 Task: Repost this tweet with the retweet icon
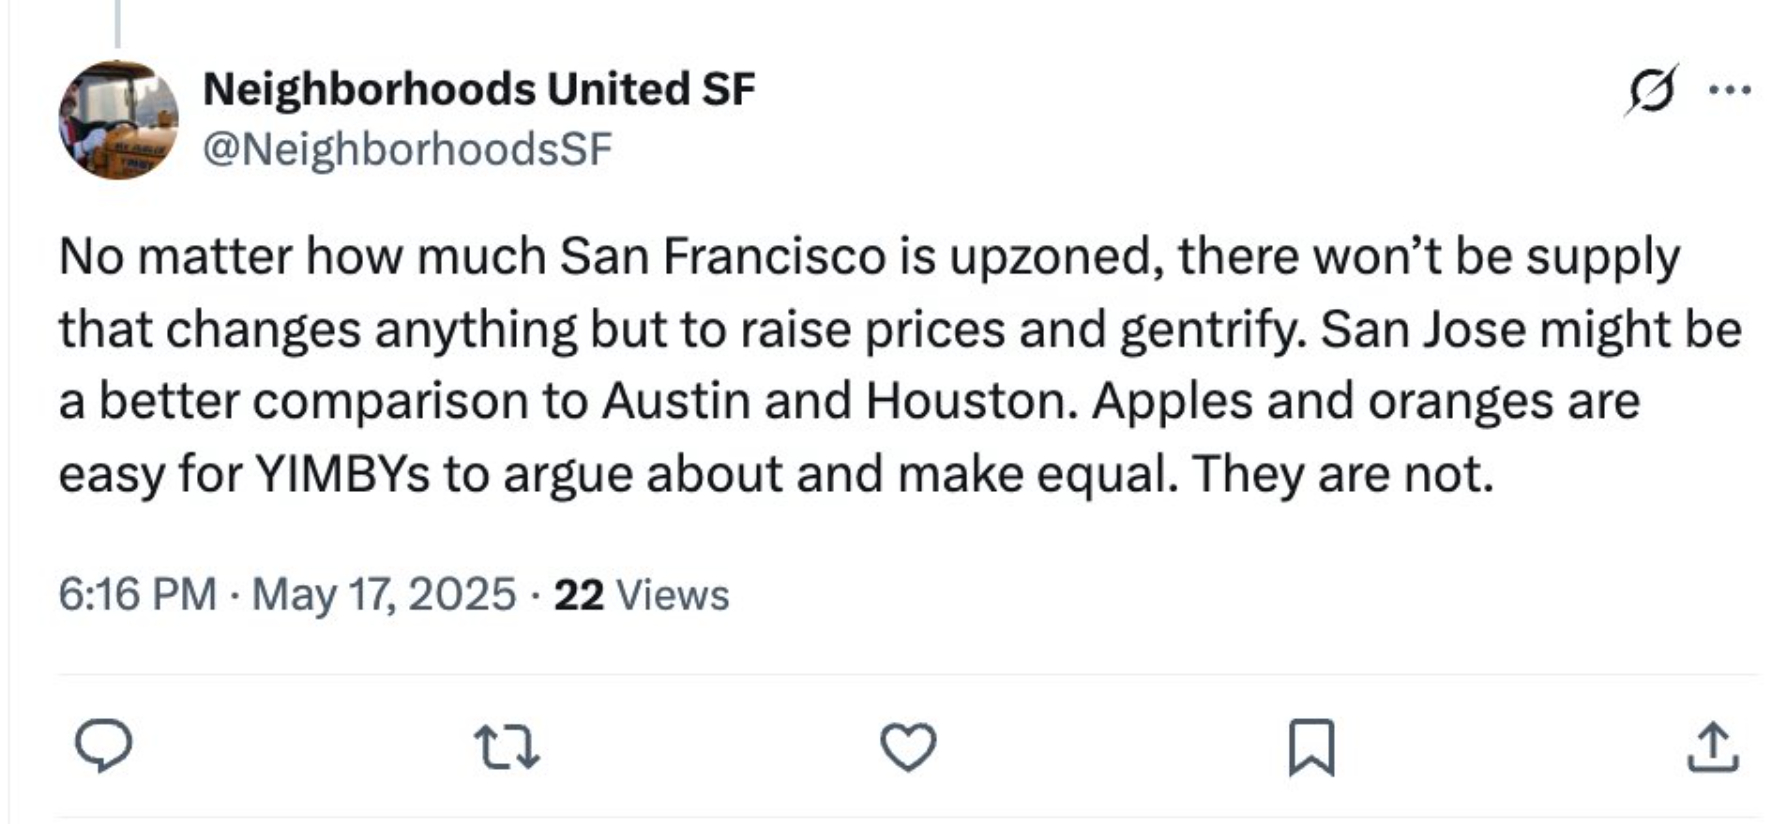506,747
